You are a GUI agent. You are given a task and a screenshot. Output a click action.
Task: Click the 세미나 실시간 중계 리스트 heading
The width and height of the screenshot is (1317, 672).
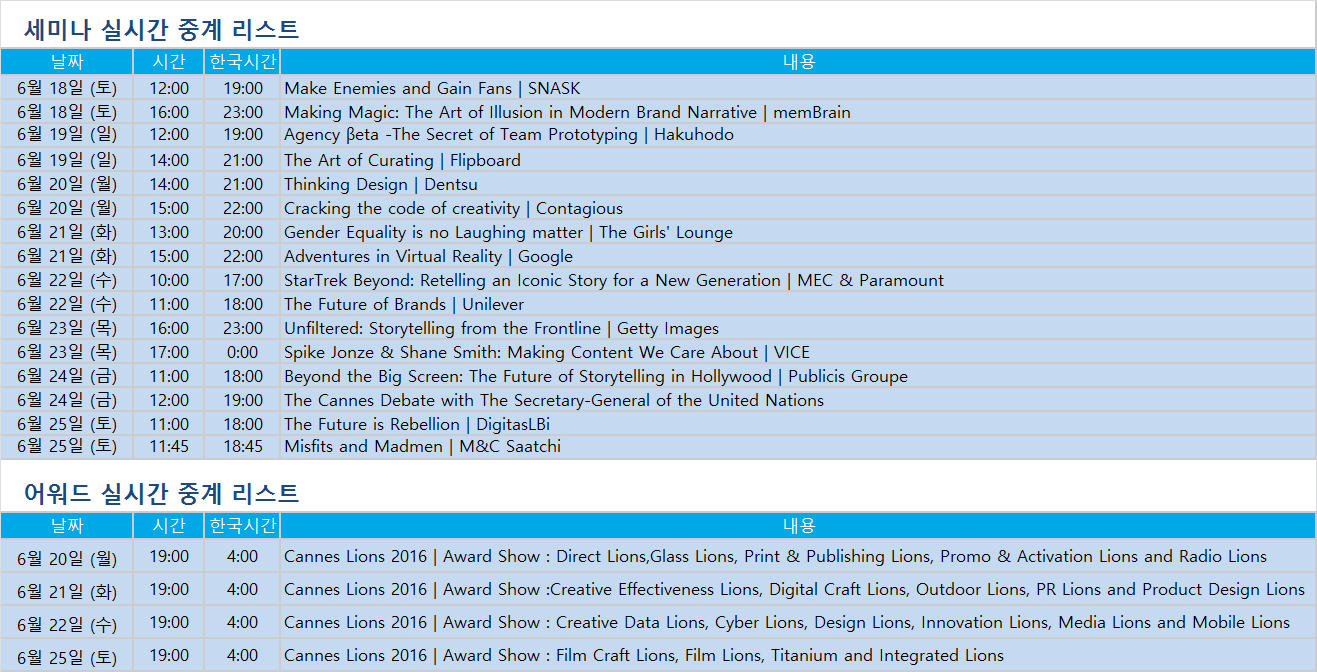[162, 29]
